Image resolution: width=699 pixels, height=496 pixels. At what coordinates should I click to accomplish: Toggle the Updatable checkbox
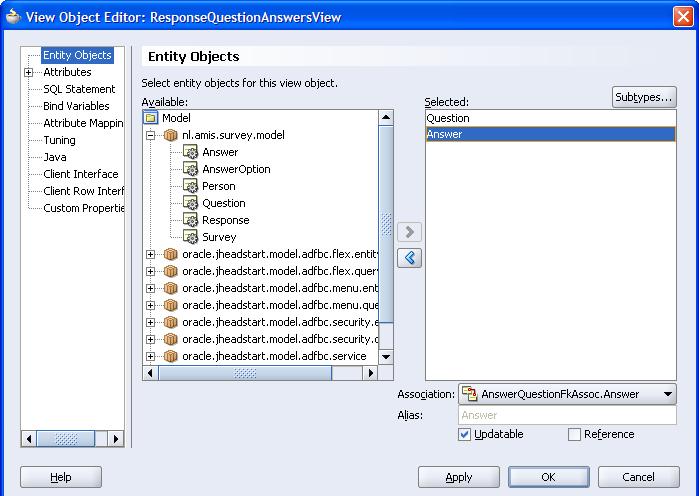(x=465, y=434)
